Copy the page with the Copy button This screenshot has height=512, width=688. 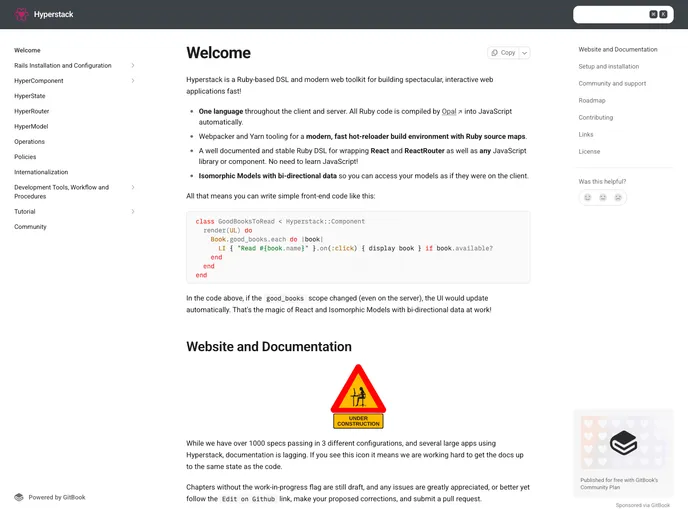click(x=503, y=53)
